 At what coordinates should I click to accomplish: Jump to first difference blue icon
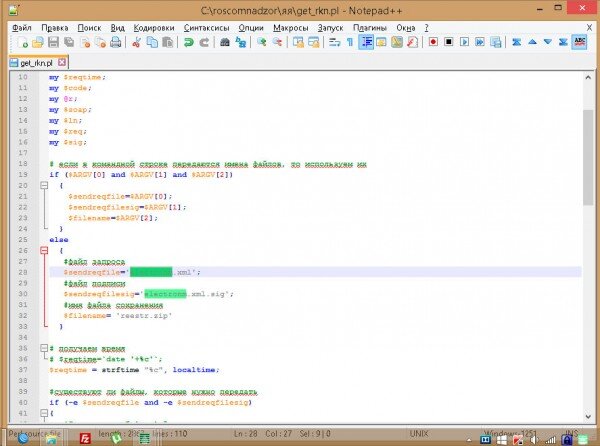click(517, 42)
